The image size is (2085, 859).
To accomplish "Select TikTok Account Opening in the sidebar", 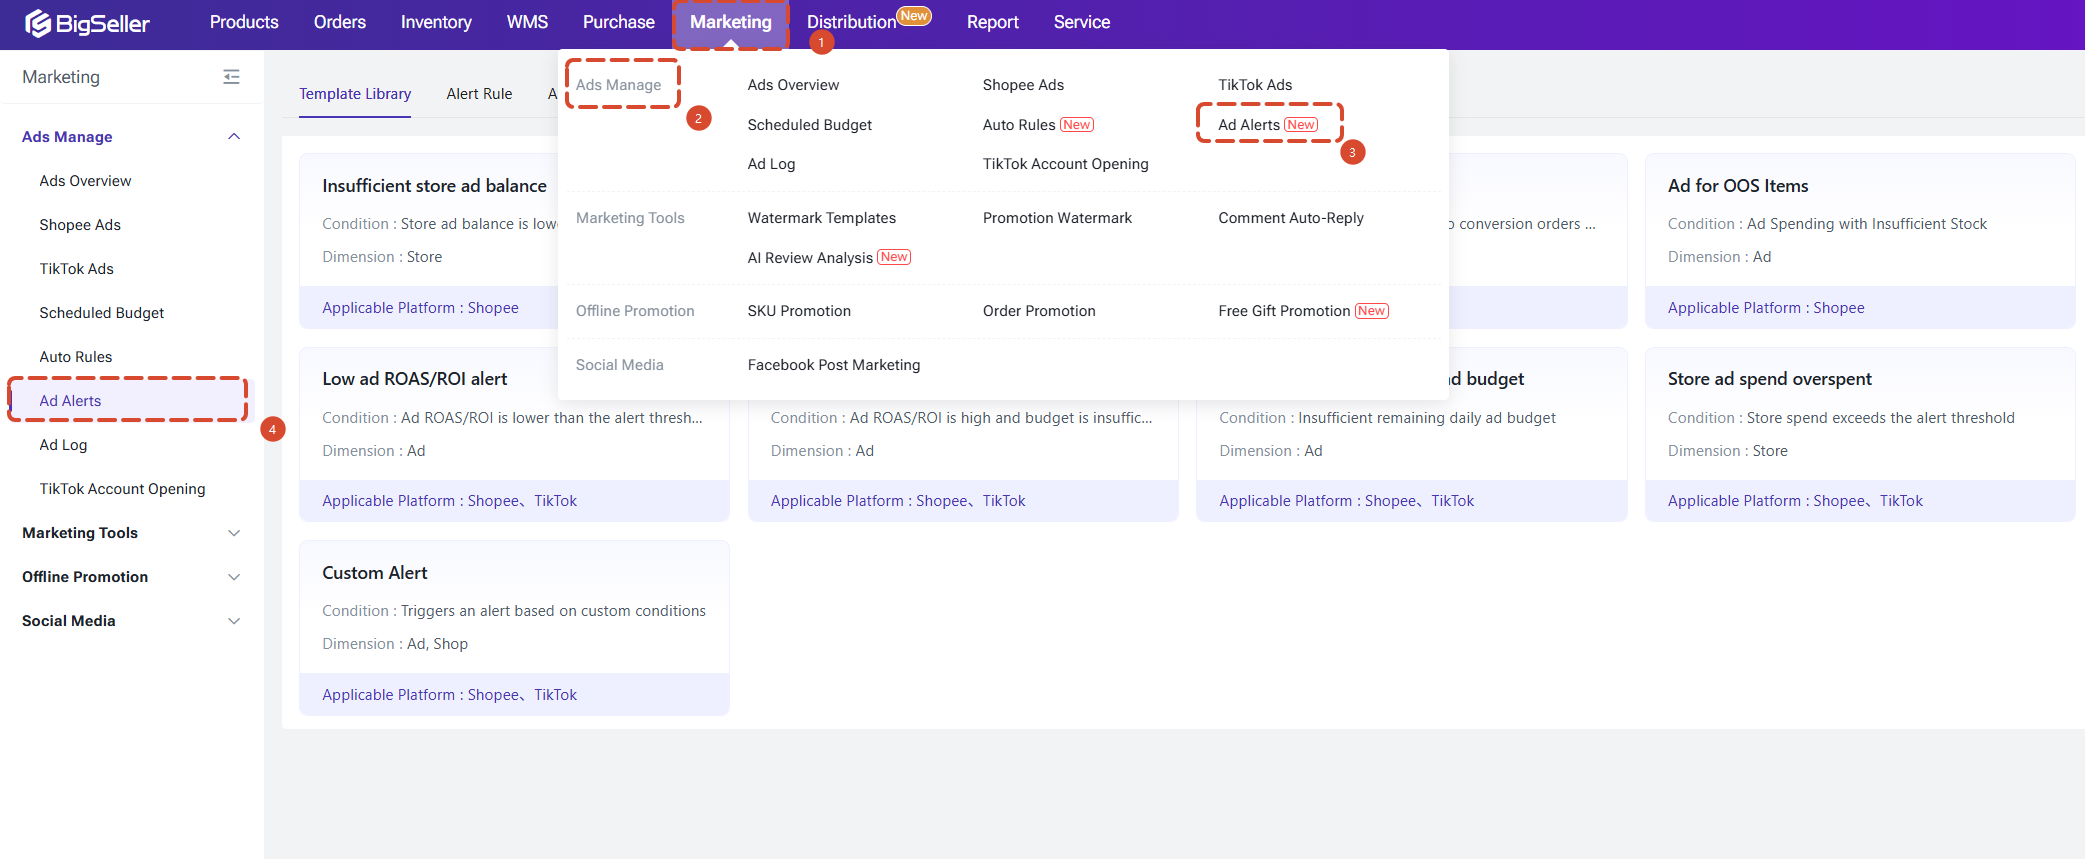I will (122, 489).
